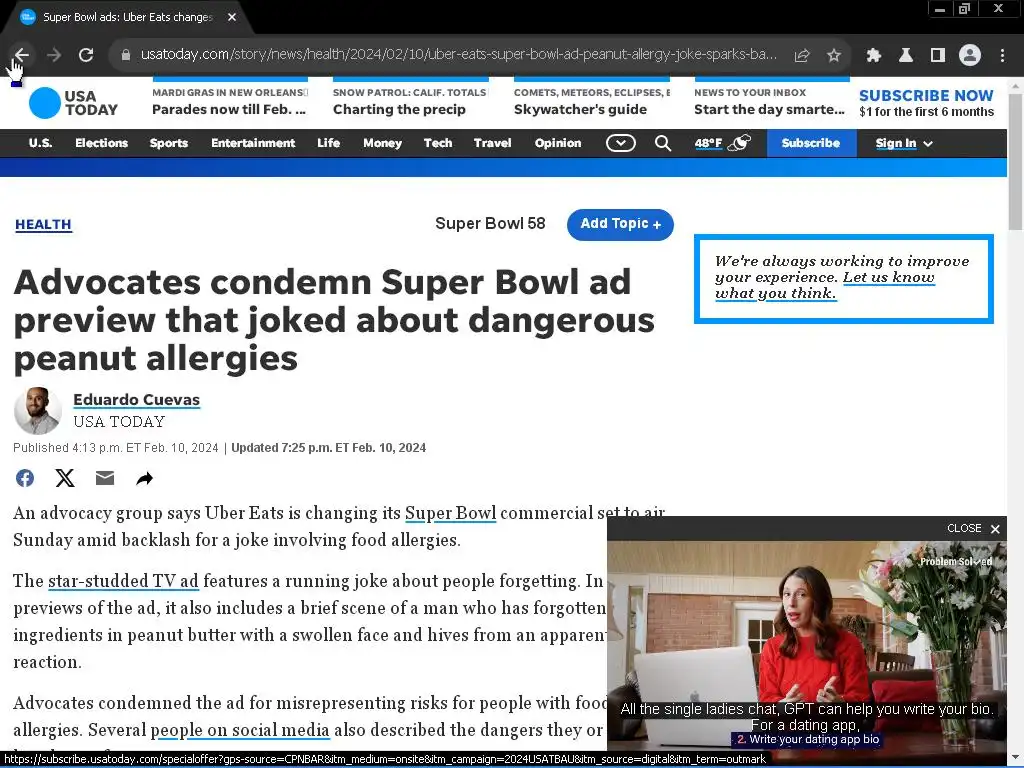Open the Elections section
Screen dimensions: 1024x768
[101, 143]
